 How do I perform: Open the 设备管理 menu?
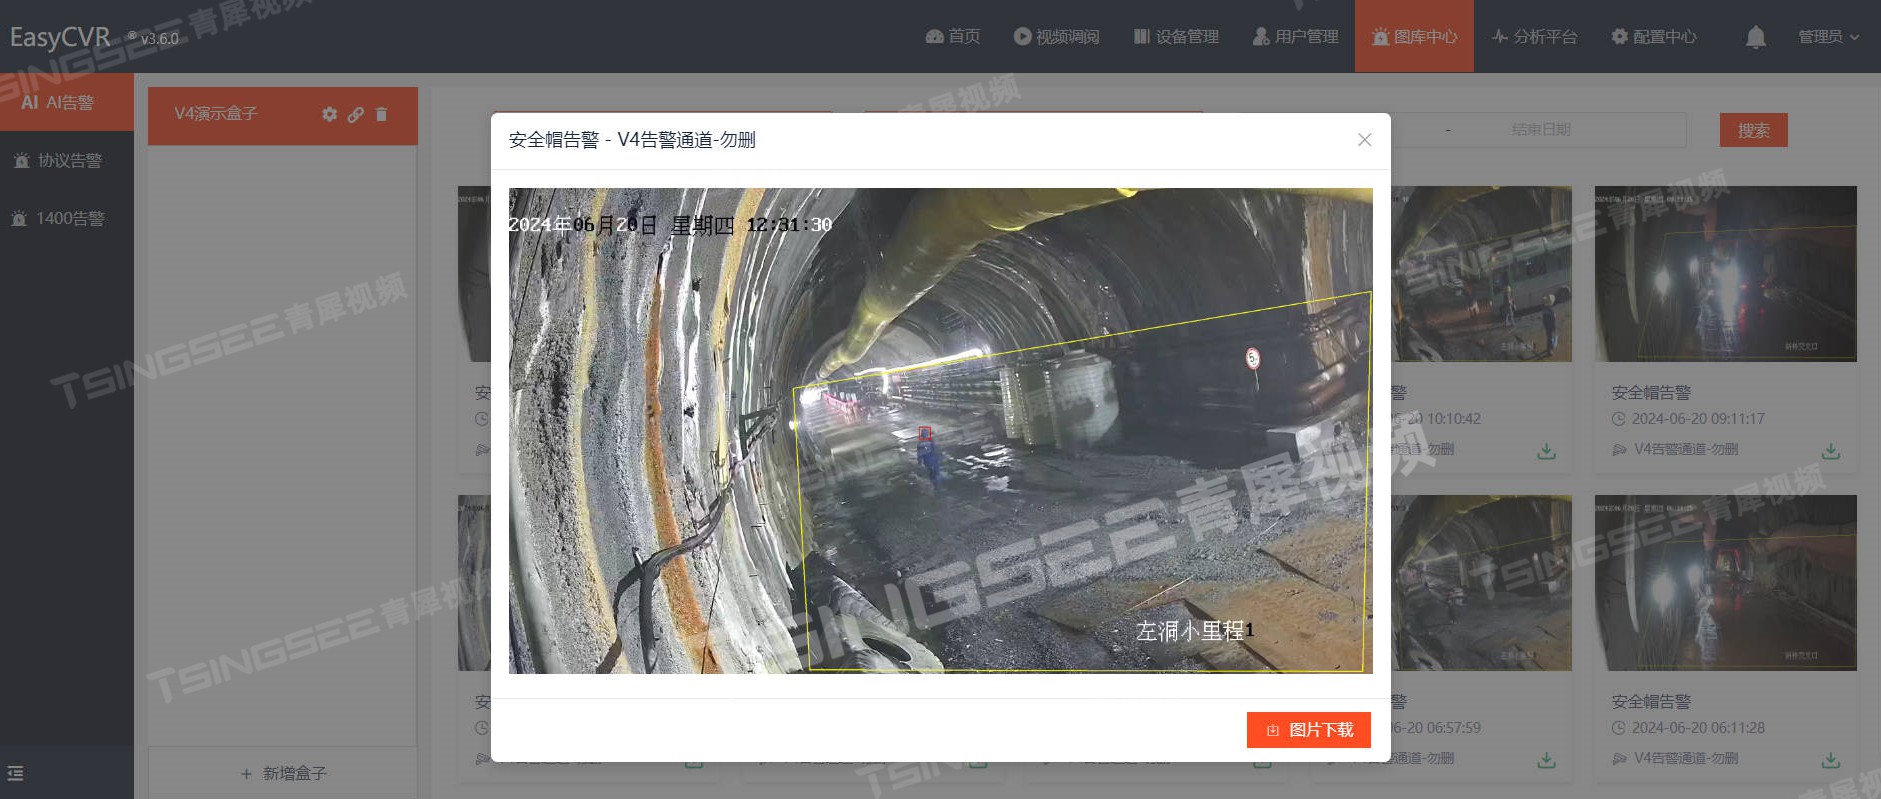coord(1176,36)
